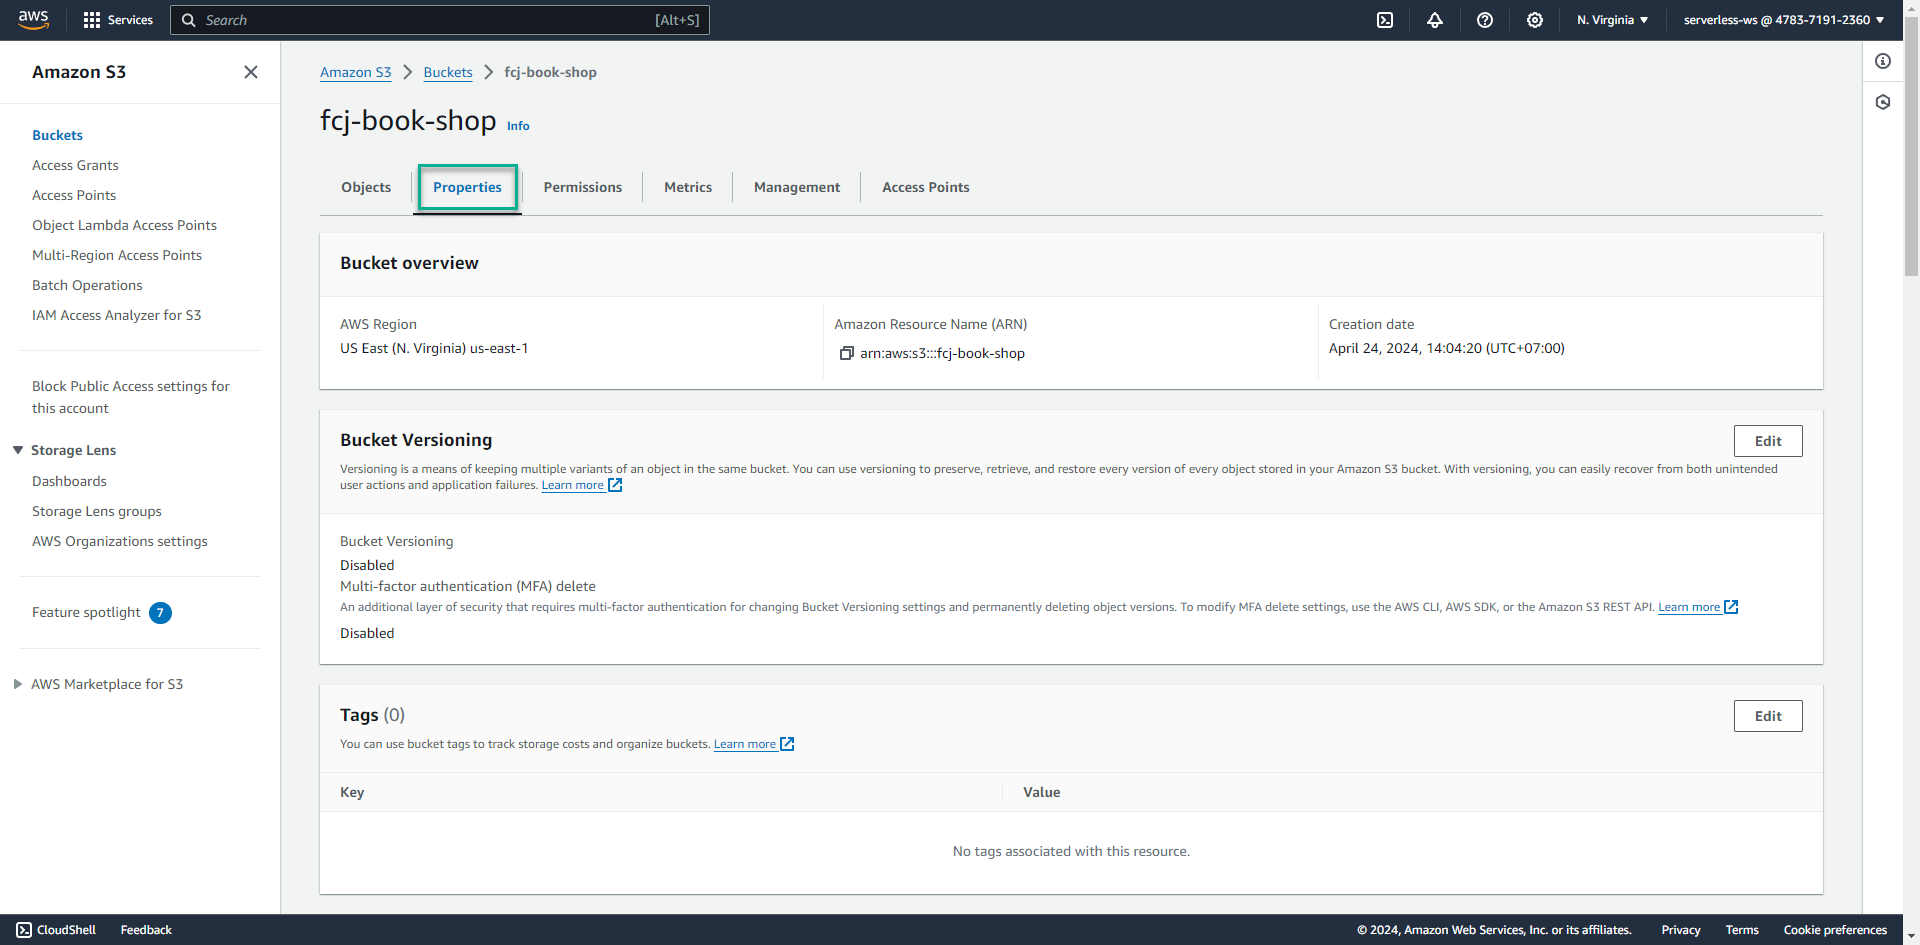Open Amazon S3 breadcrumb link

(x=356, y=72)
